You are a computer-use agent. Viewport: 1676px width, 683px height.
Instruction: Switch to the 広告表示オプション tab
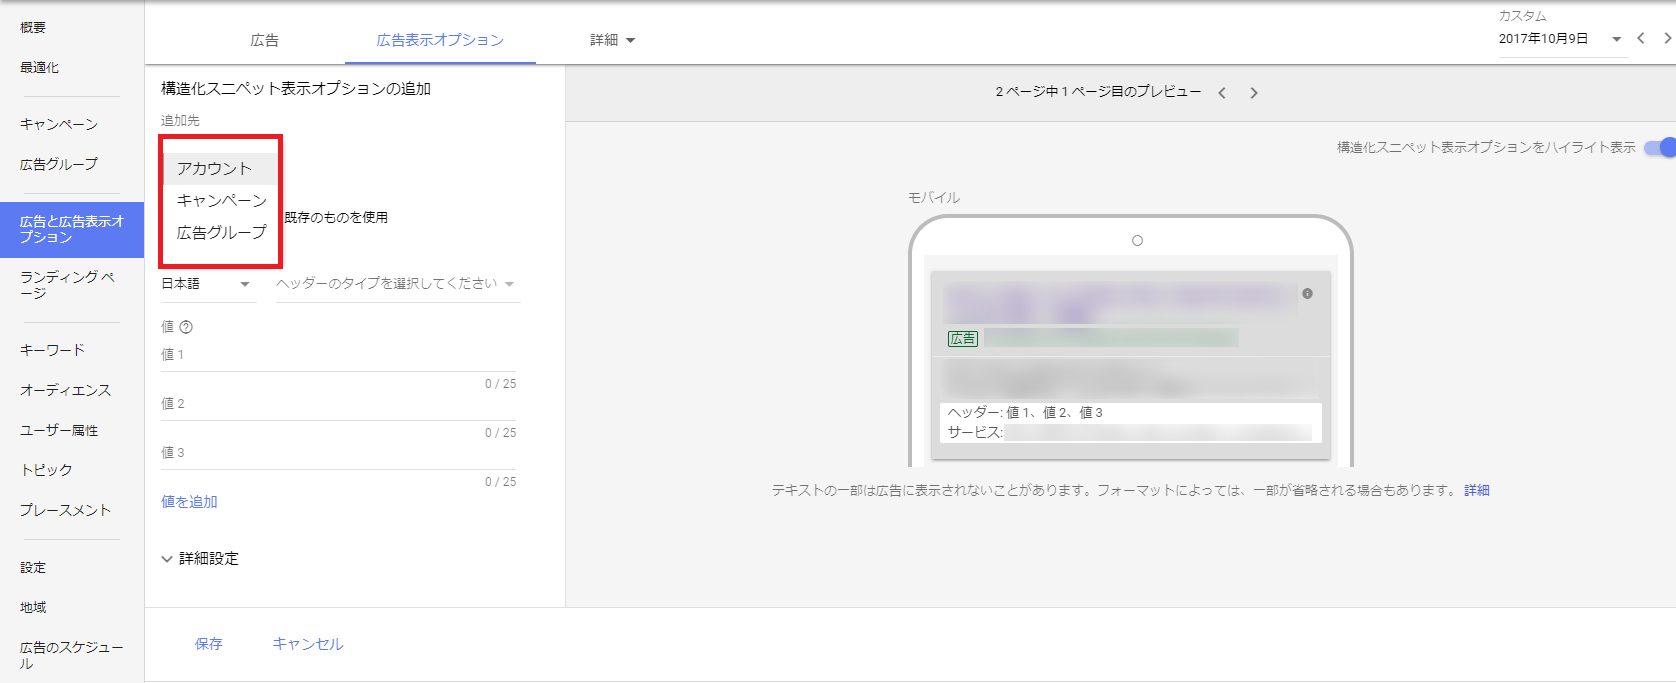pos(440,40)
